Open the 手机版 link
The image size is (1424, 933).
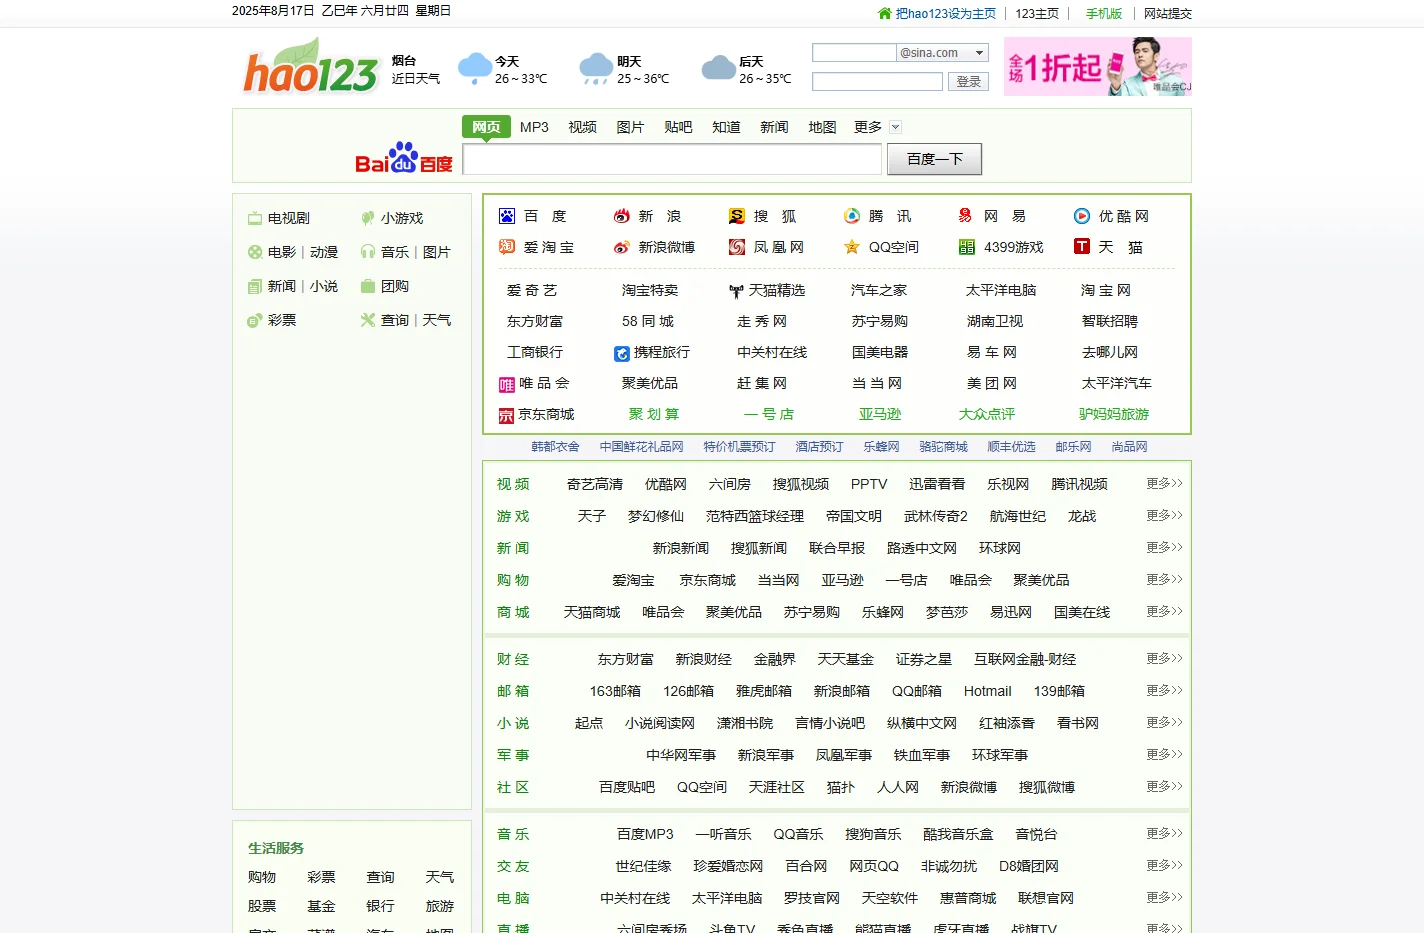point(1104,14)
